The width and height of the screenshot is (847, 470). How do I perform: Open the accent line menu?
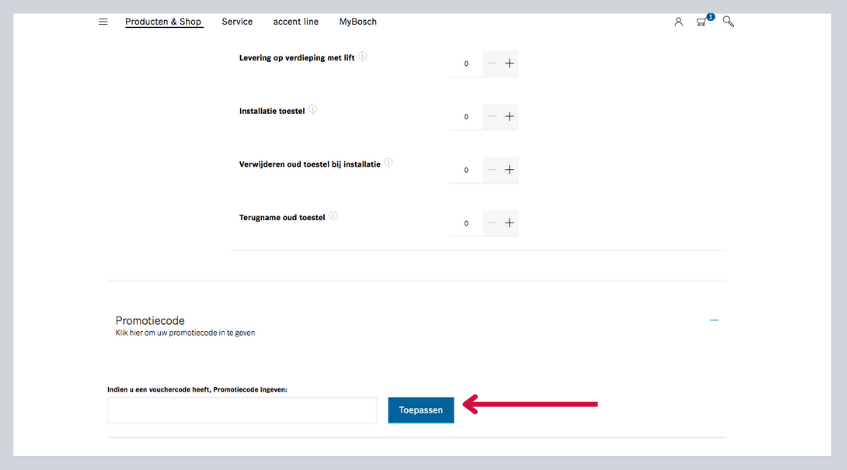(x=296, y=21)
